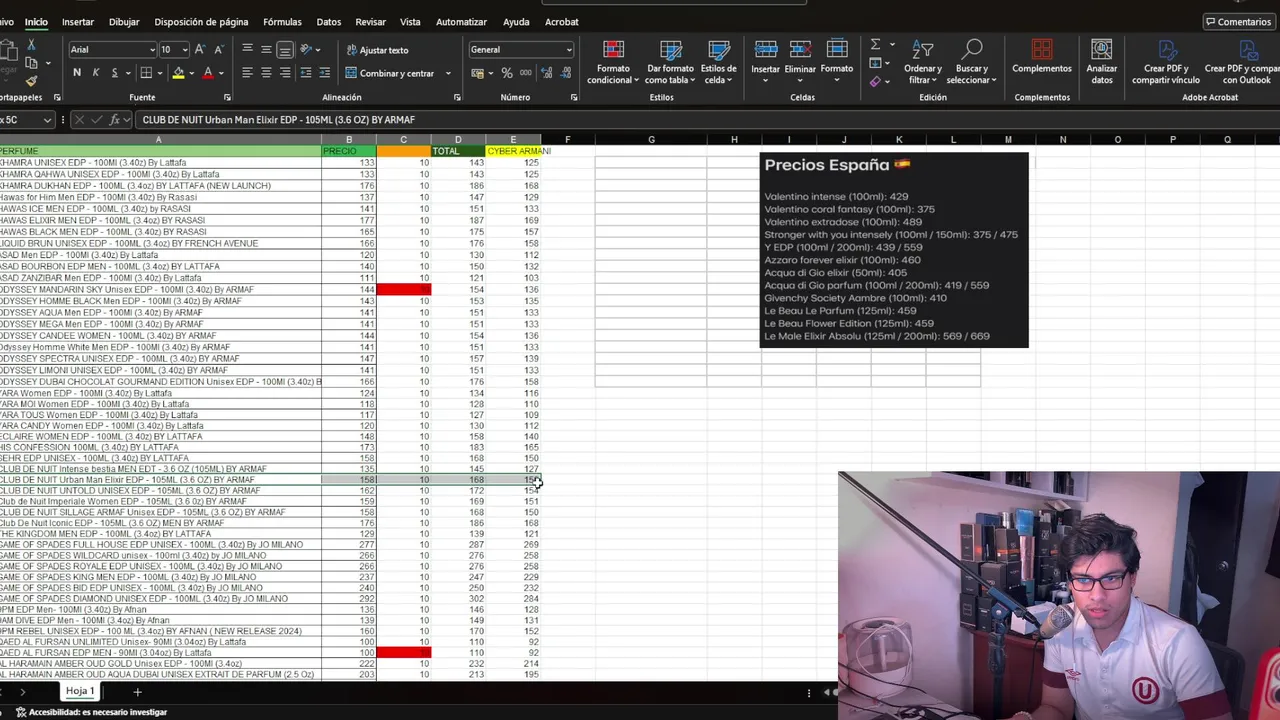This screenshot has height=720, width=1280.
Task: Apply the thousands separator (000) style
Action: (x=526, y=73)
